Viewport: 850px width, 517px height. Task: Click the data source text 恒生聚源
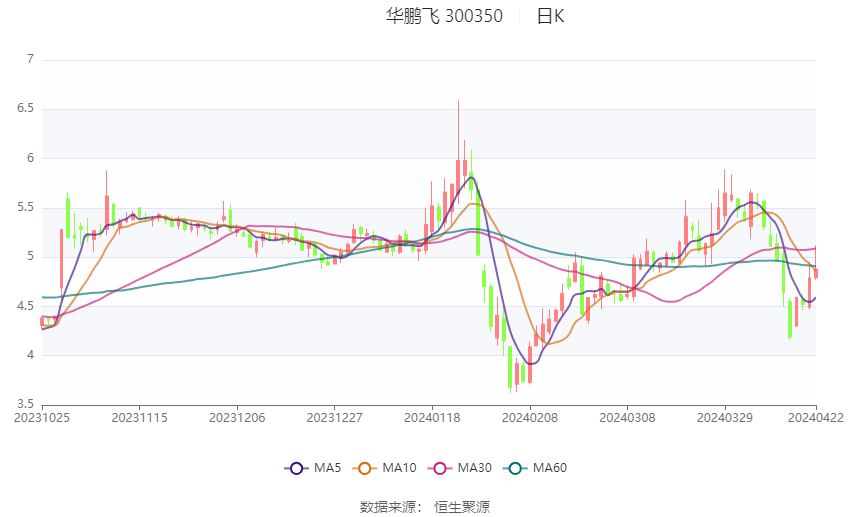tap(462, 507)
